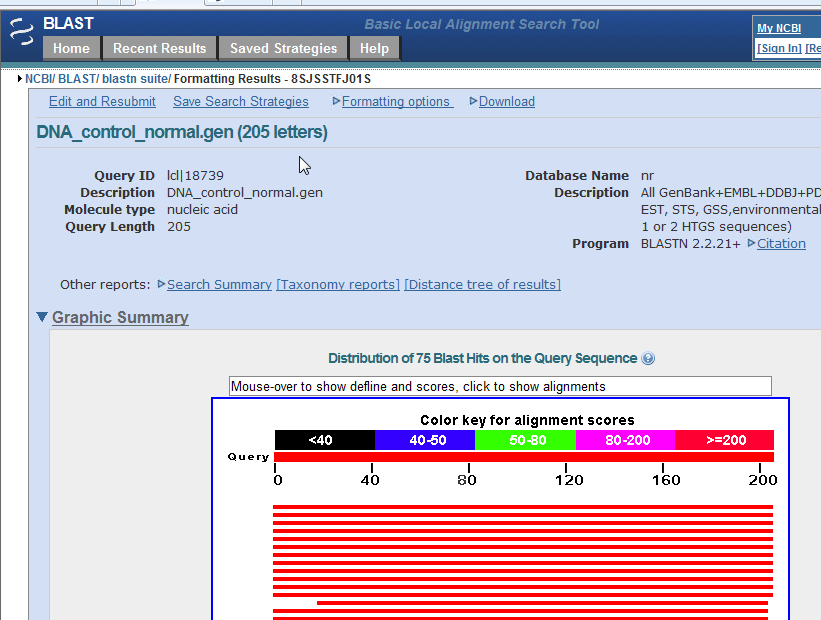Click the help icon beside Distribution of Blast Hits
Screen dimensions: 821x620
click(x=648, y=359)
